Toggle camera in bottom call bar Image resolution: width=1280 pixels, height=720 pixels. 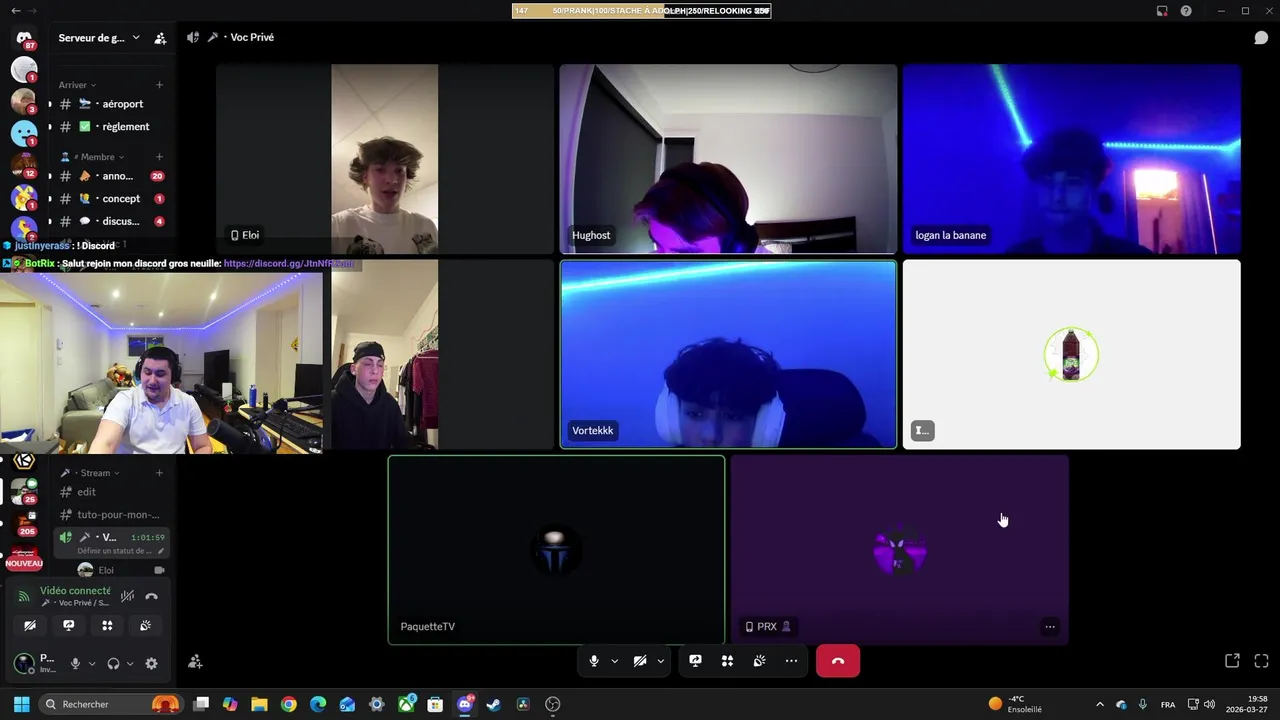coord(640,661)
